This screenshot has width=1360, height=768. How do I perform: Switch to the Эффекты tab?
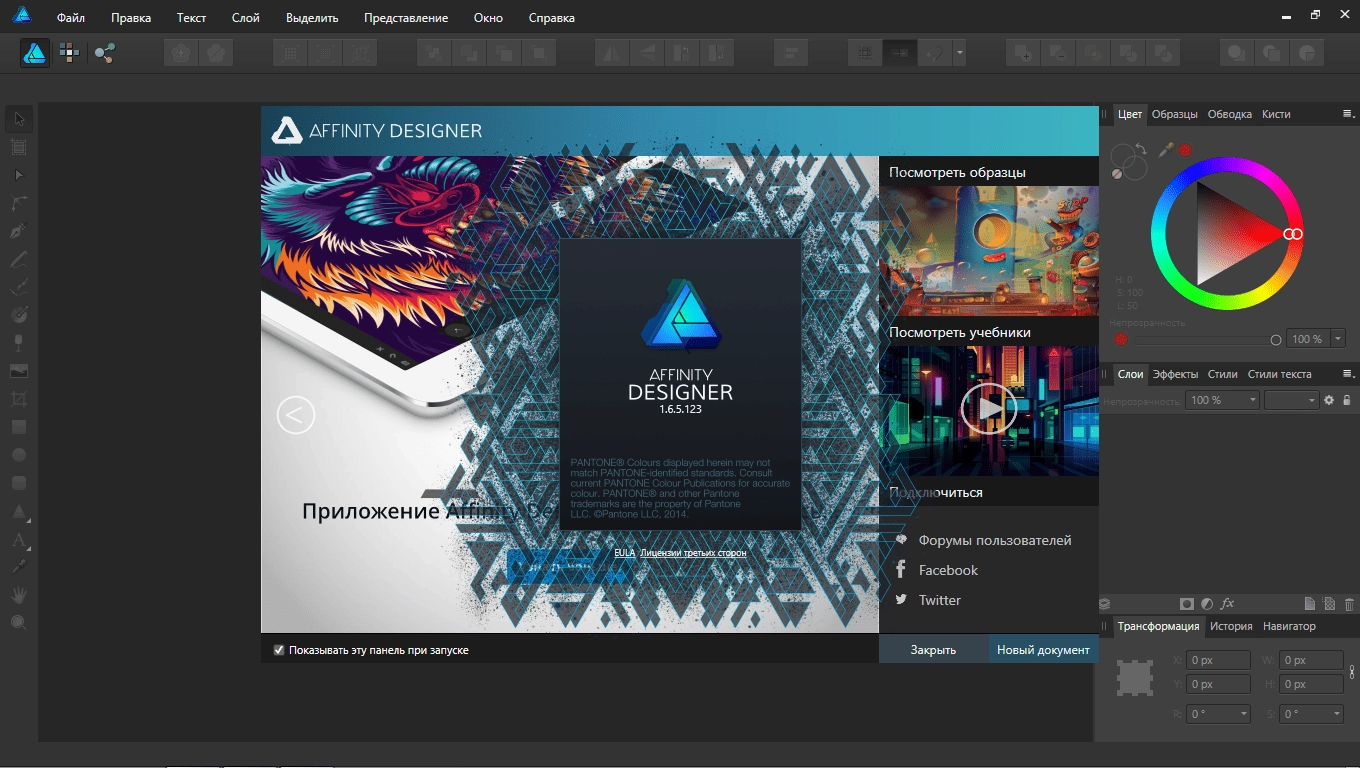pos(1175,374)
